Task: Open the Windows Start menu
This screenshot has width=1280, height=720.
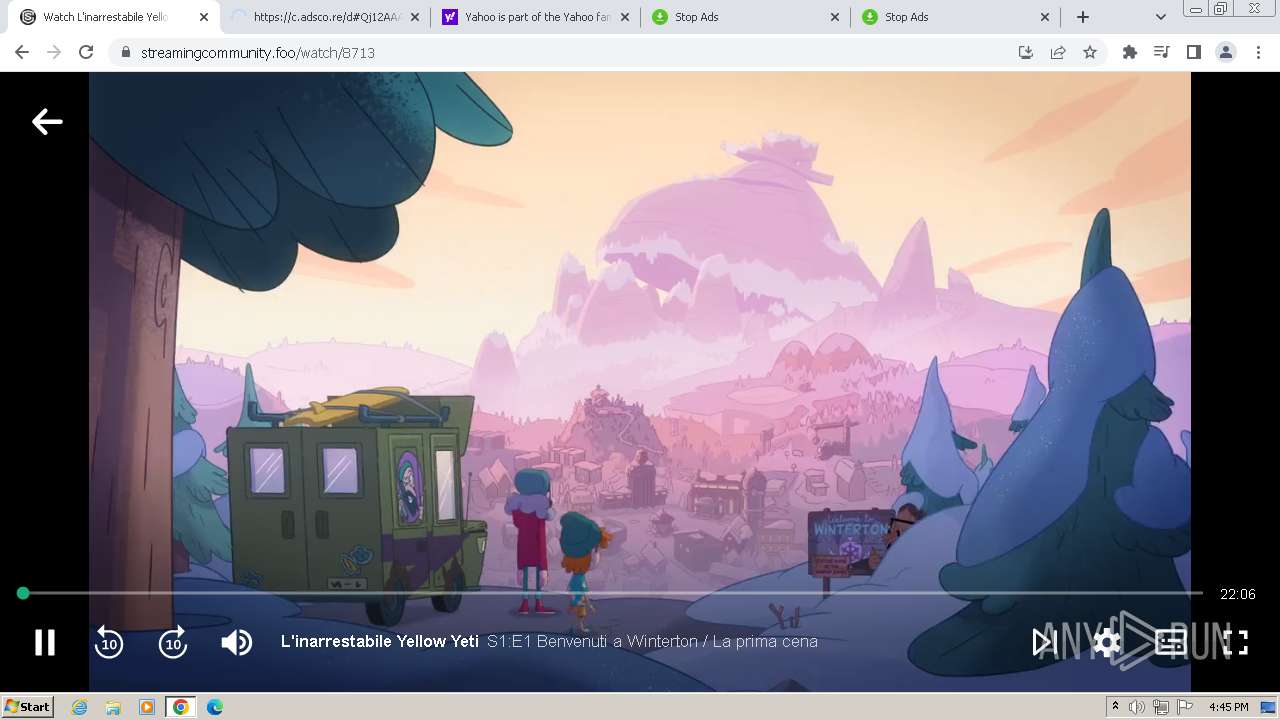Action: click(x=27, y=707)
